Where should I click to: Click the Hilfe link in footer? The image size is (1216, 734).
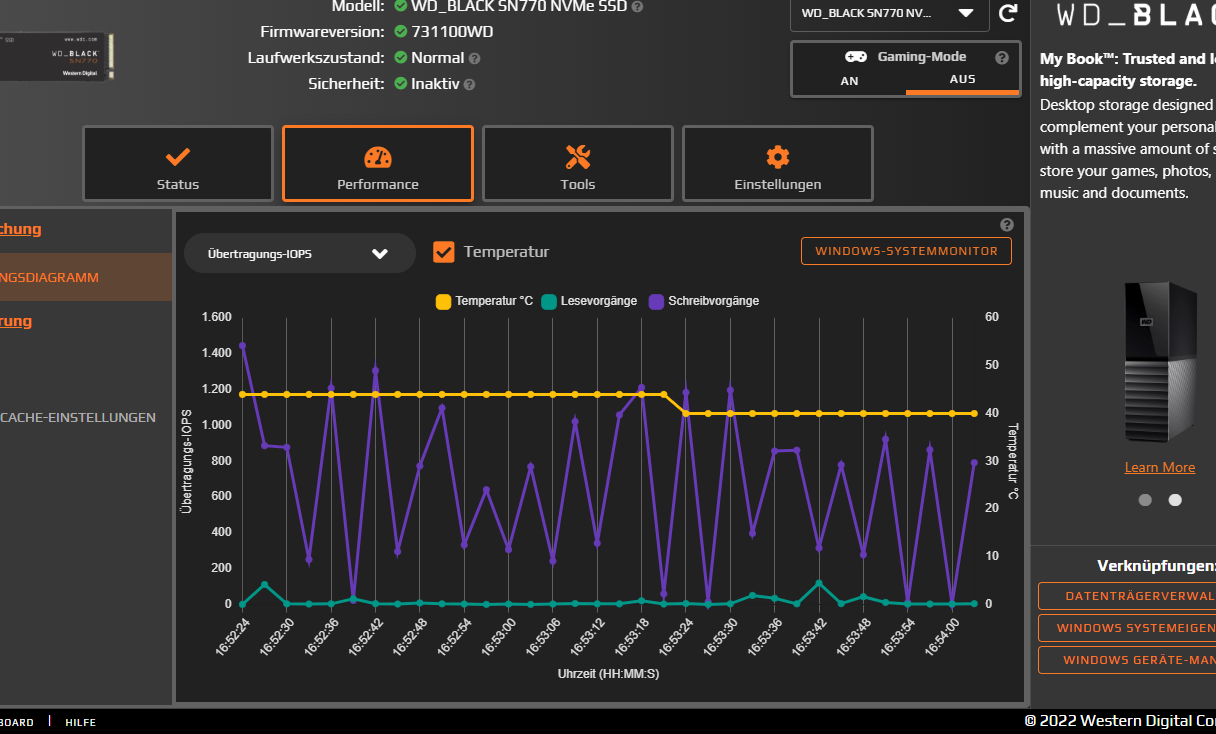pyautogui.click(x=81, y=721)
